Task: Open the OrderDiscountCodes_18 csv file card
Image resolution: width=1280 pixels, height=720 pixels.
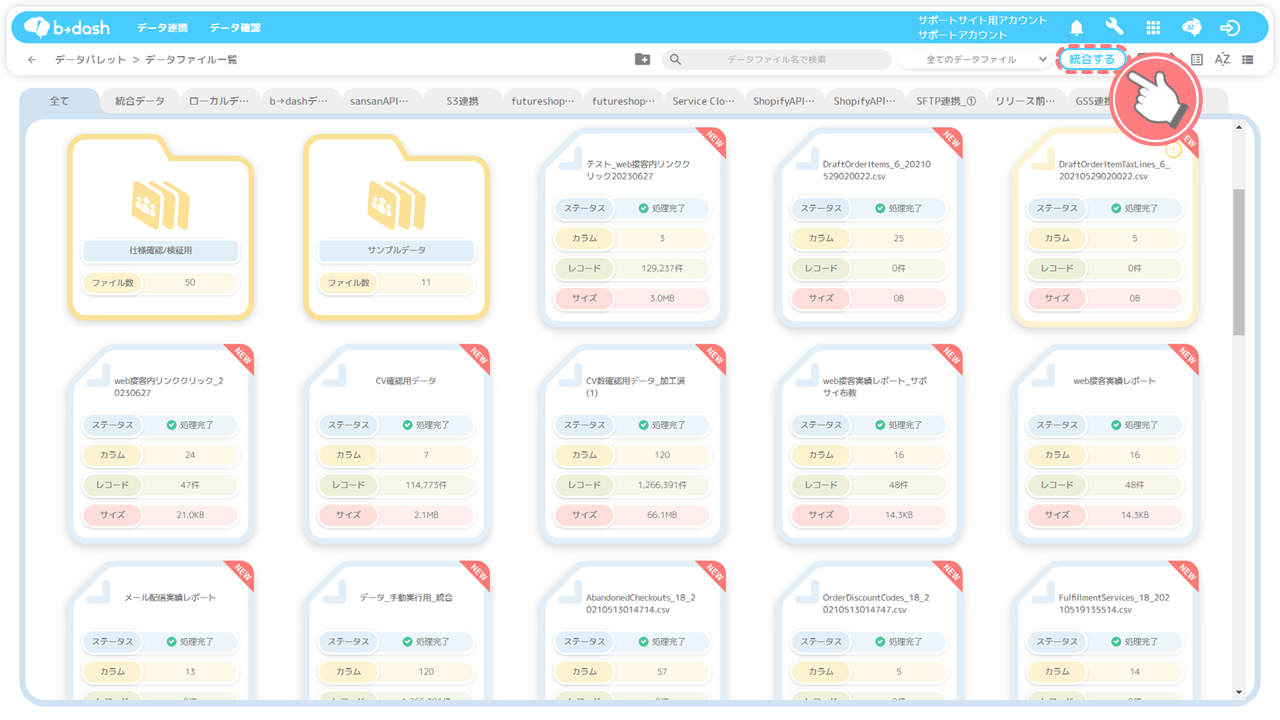Action: (x=870, y=630)
